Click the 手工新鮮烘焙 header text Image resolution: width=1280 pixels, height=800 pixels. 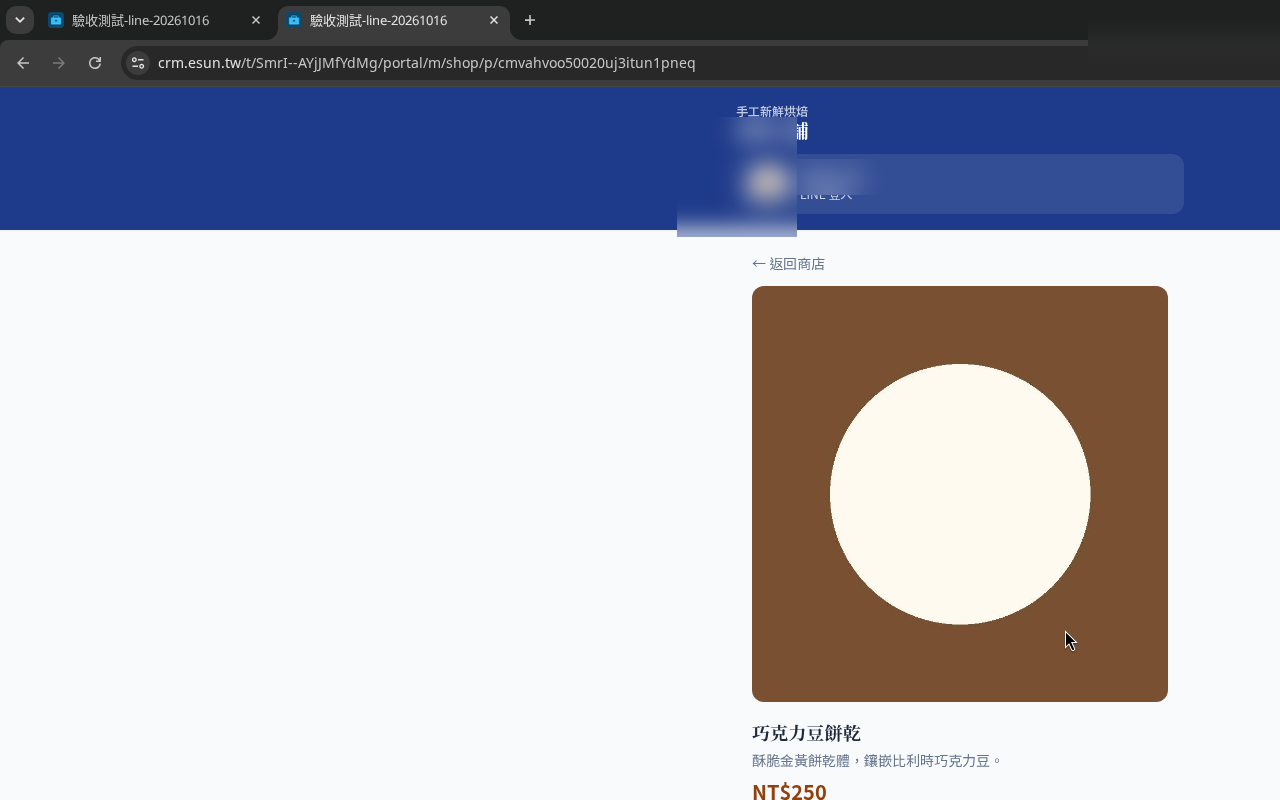[772, 112]
